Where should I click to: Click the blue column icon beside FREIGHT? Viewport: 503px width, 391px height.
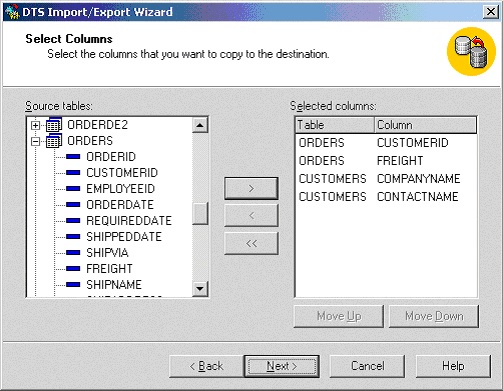point(73,268)
